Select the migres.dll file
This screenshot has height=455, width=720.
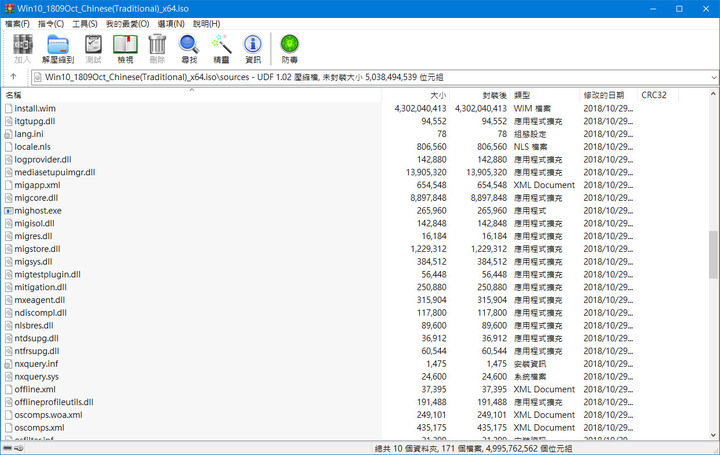click(x=33, y=236)
